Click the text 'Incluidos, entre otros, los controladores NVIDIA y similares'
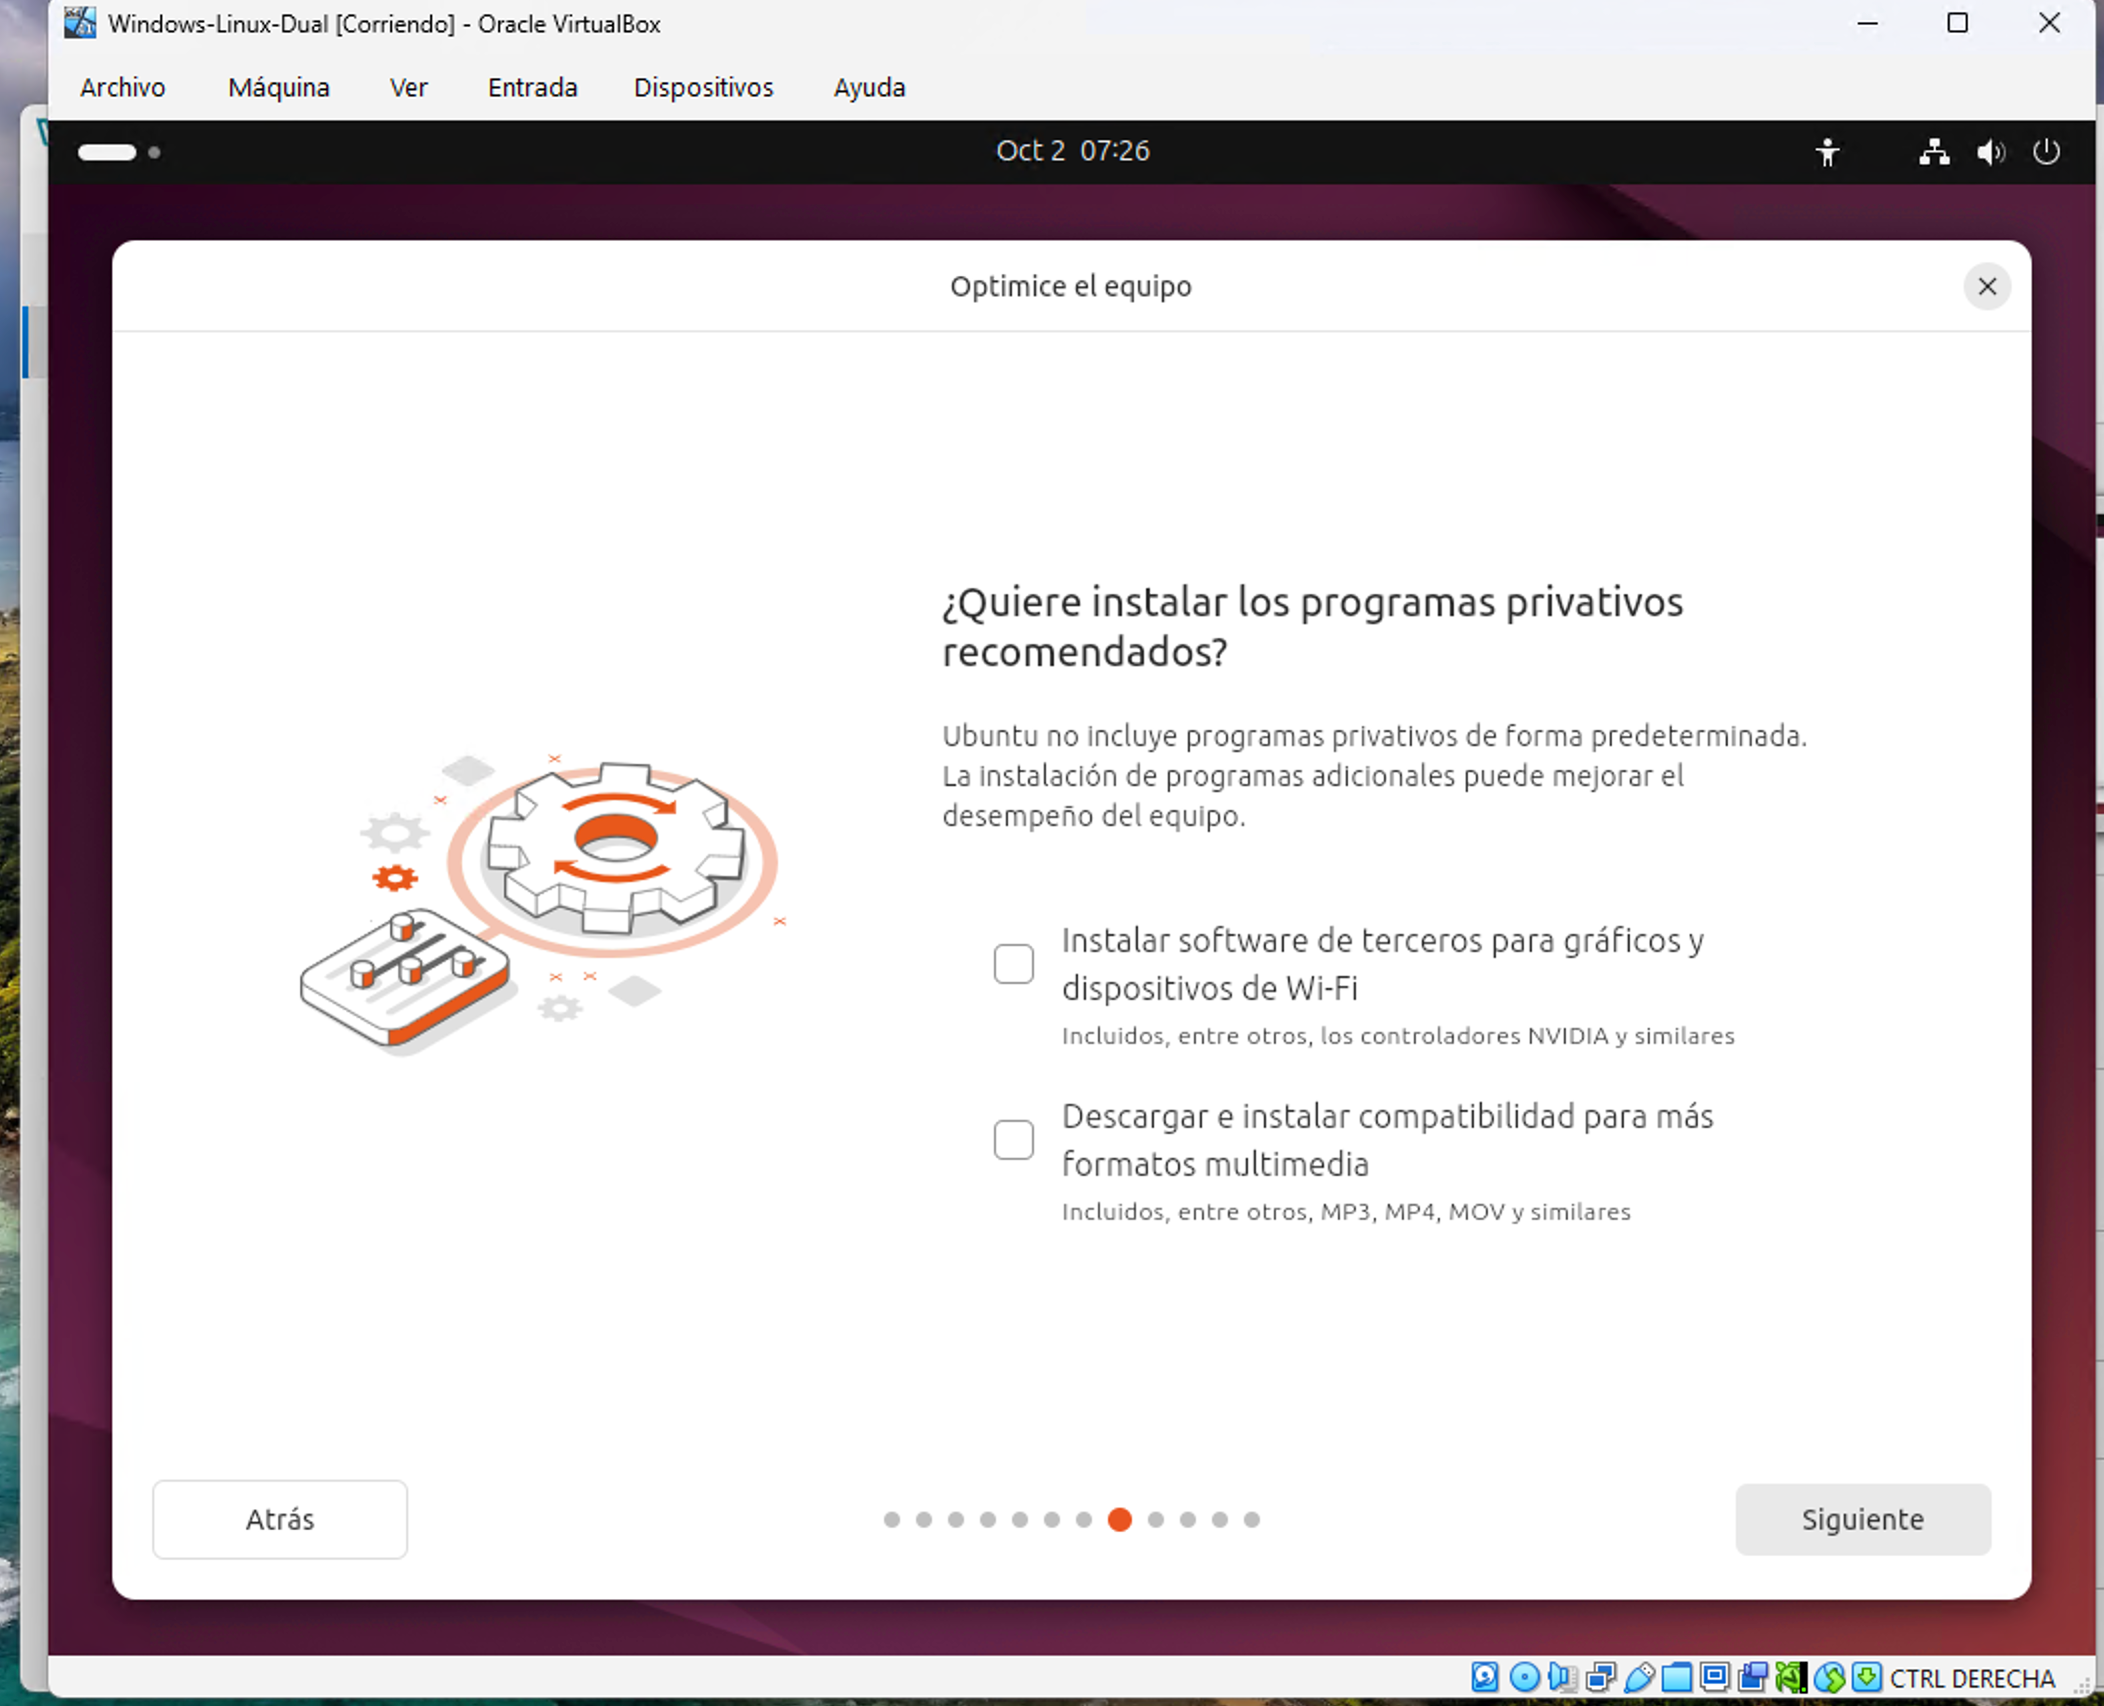This screenshot has height=1706, width=2104. pyautogui.click(x=1397, y=1036)
